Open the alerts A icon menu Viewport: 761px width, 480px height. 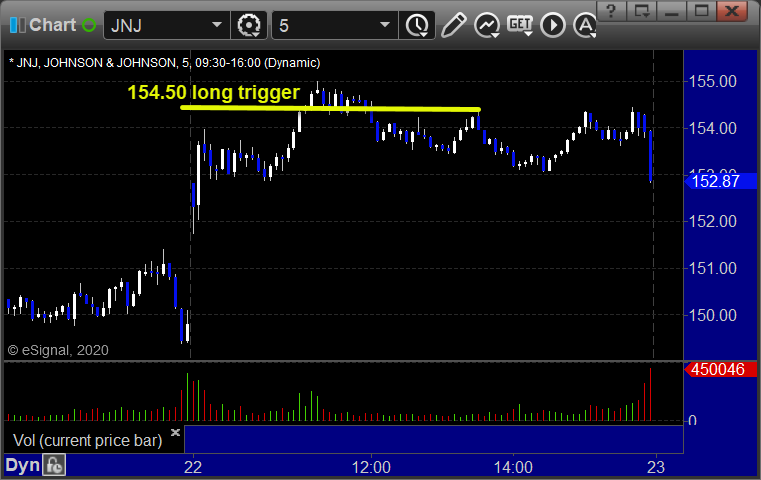coord(585,25)
